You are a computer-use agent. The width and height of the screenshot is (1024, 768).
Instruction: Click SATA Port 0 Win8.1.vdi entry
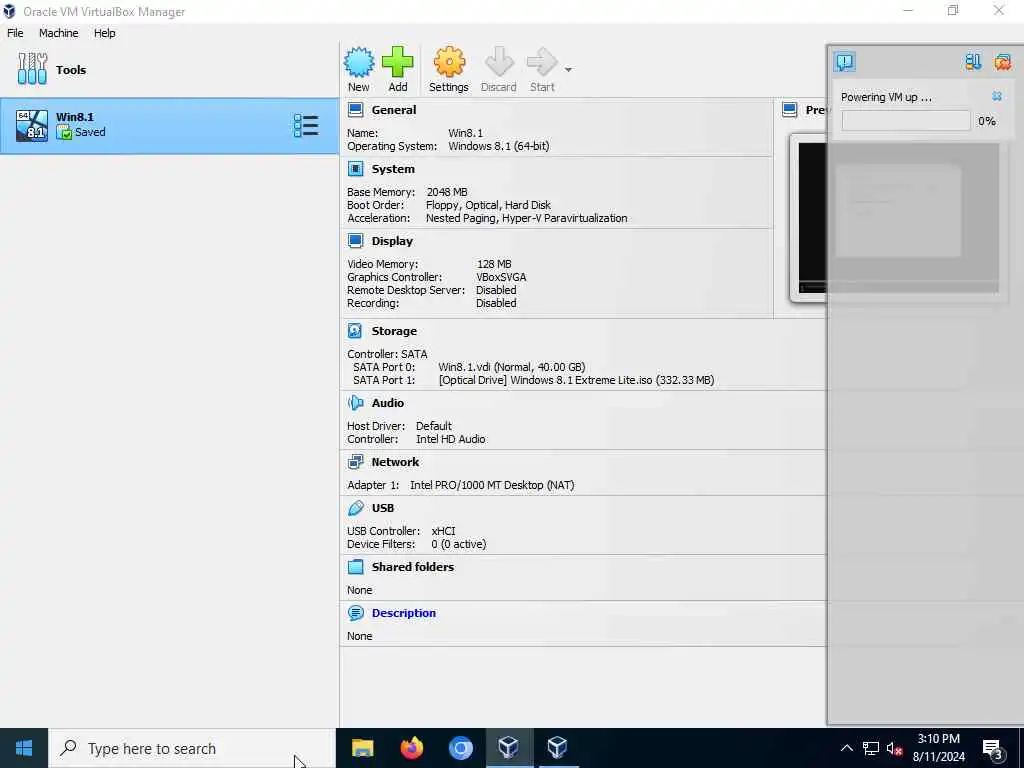pyautogui.click(x=511, y=367)
